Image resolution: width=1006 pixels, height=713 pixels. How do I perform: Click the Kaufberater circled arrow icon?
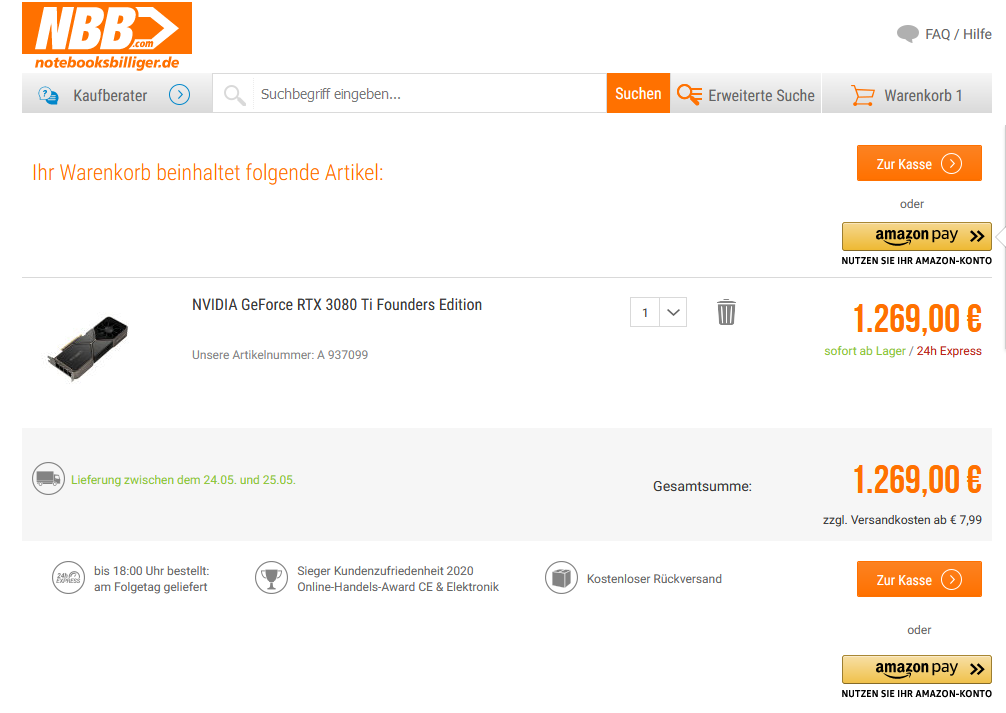(x=180, y=95)
